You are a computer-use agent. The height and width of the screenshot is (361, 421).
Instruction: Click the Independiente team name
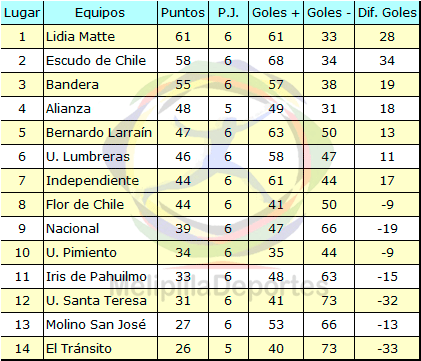(x=92, y=181)
